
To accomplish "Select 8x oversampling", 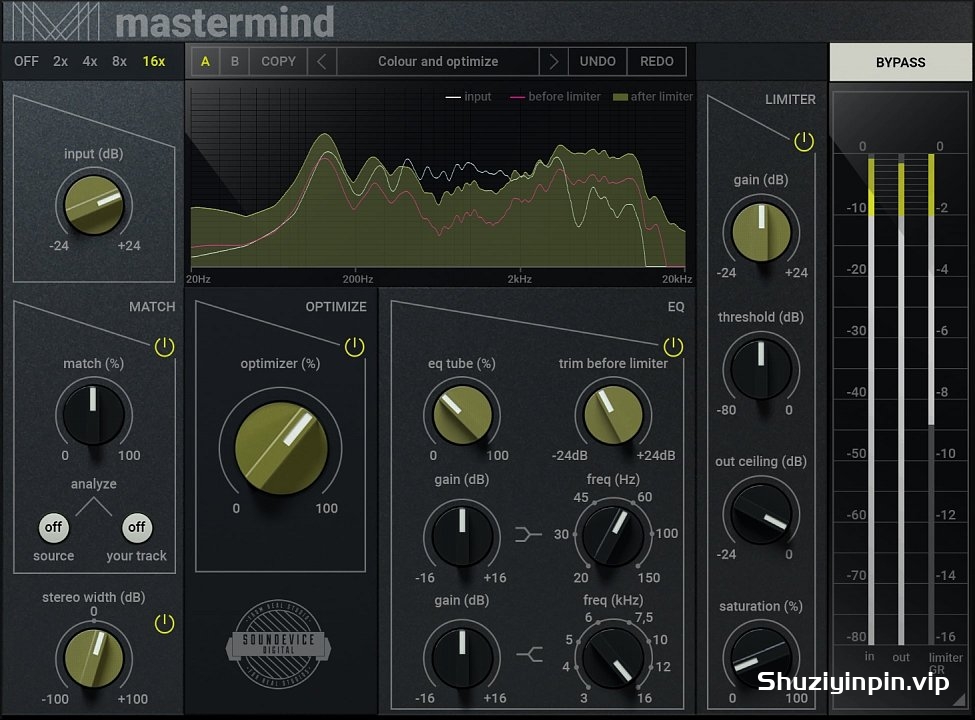I will pyautogui.click(x=119, y=62).
